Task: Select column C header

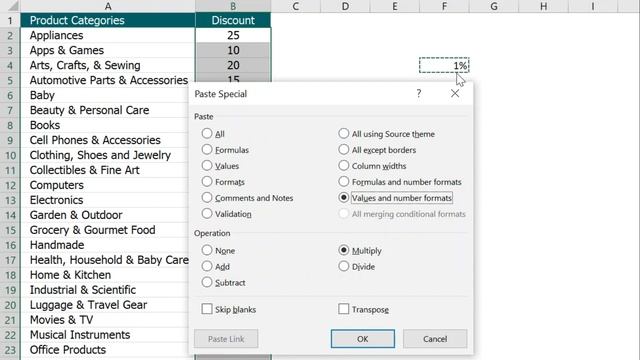Action: [x=296, y=6]
